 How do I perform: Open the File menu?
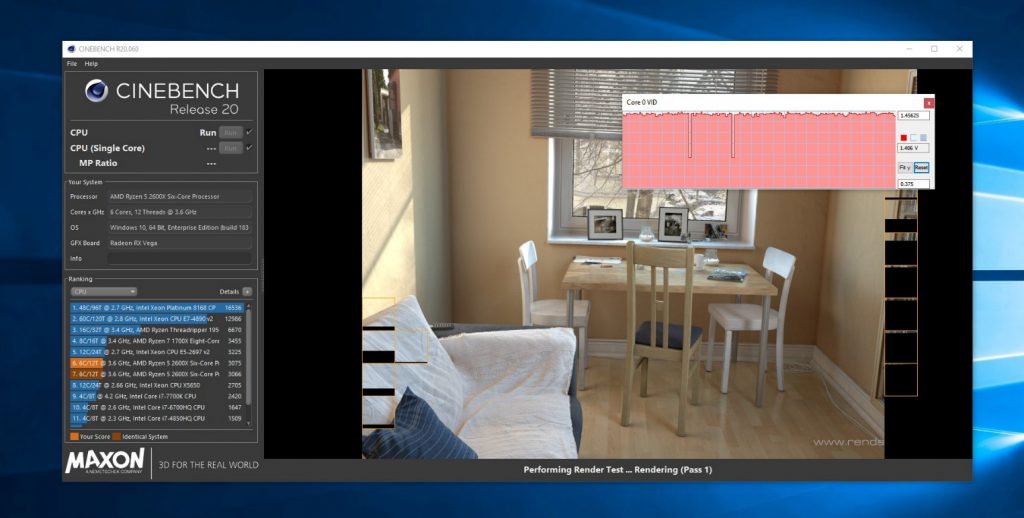pyautogui.click(x=71, y=64)
